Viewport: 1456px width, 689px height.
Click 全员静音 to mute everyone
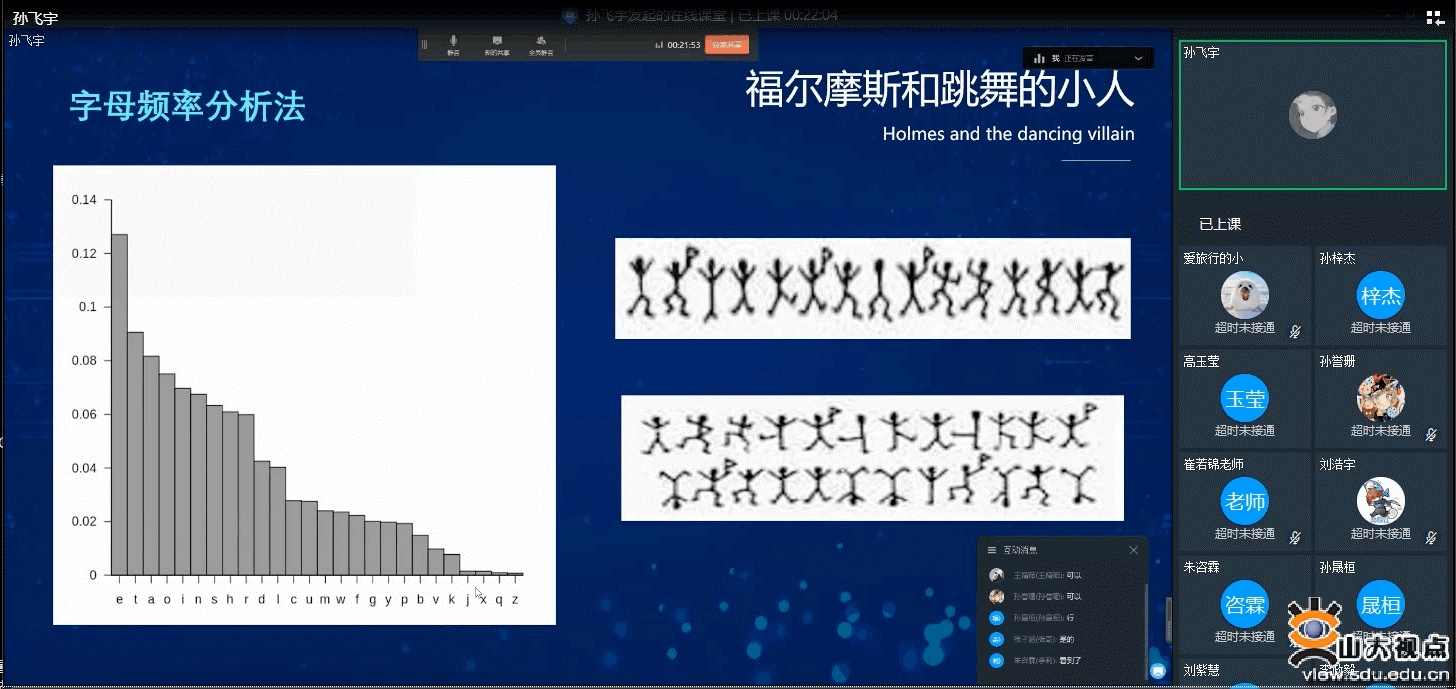[x=542, y=42]
